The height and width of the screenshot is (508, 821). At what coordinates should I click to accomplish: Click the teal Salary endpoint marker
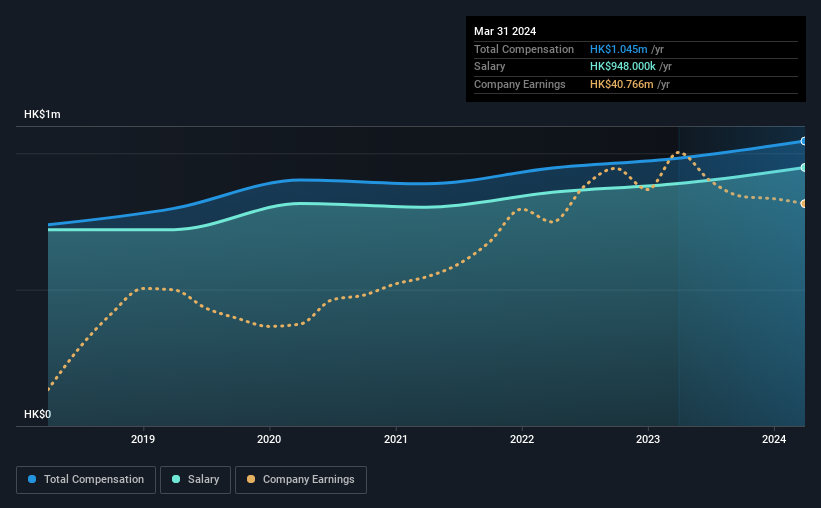pos(803,168)
